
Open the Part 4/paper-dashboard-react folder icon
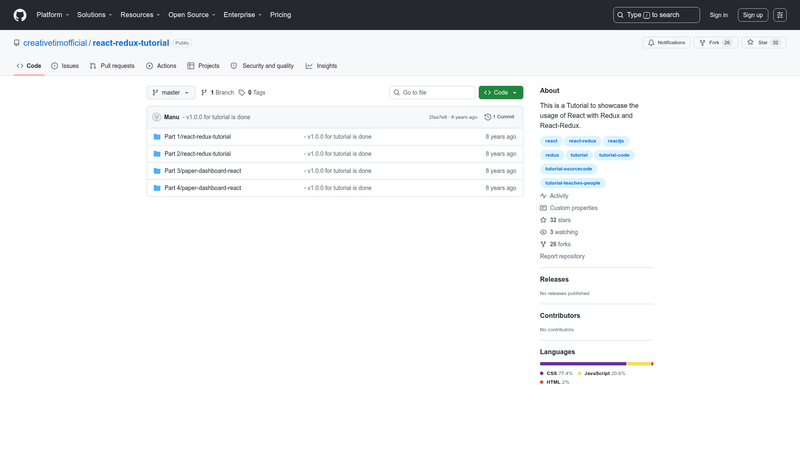[157, 188]
